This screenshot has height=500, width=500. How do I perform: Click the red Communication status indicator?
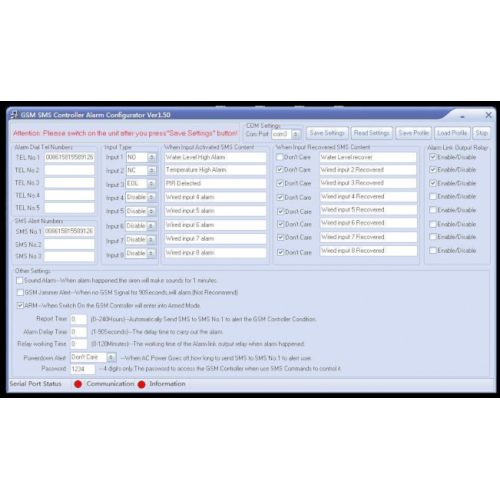pyautogui.click(x=141, y=384)
